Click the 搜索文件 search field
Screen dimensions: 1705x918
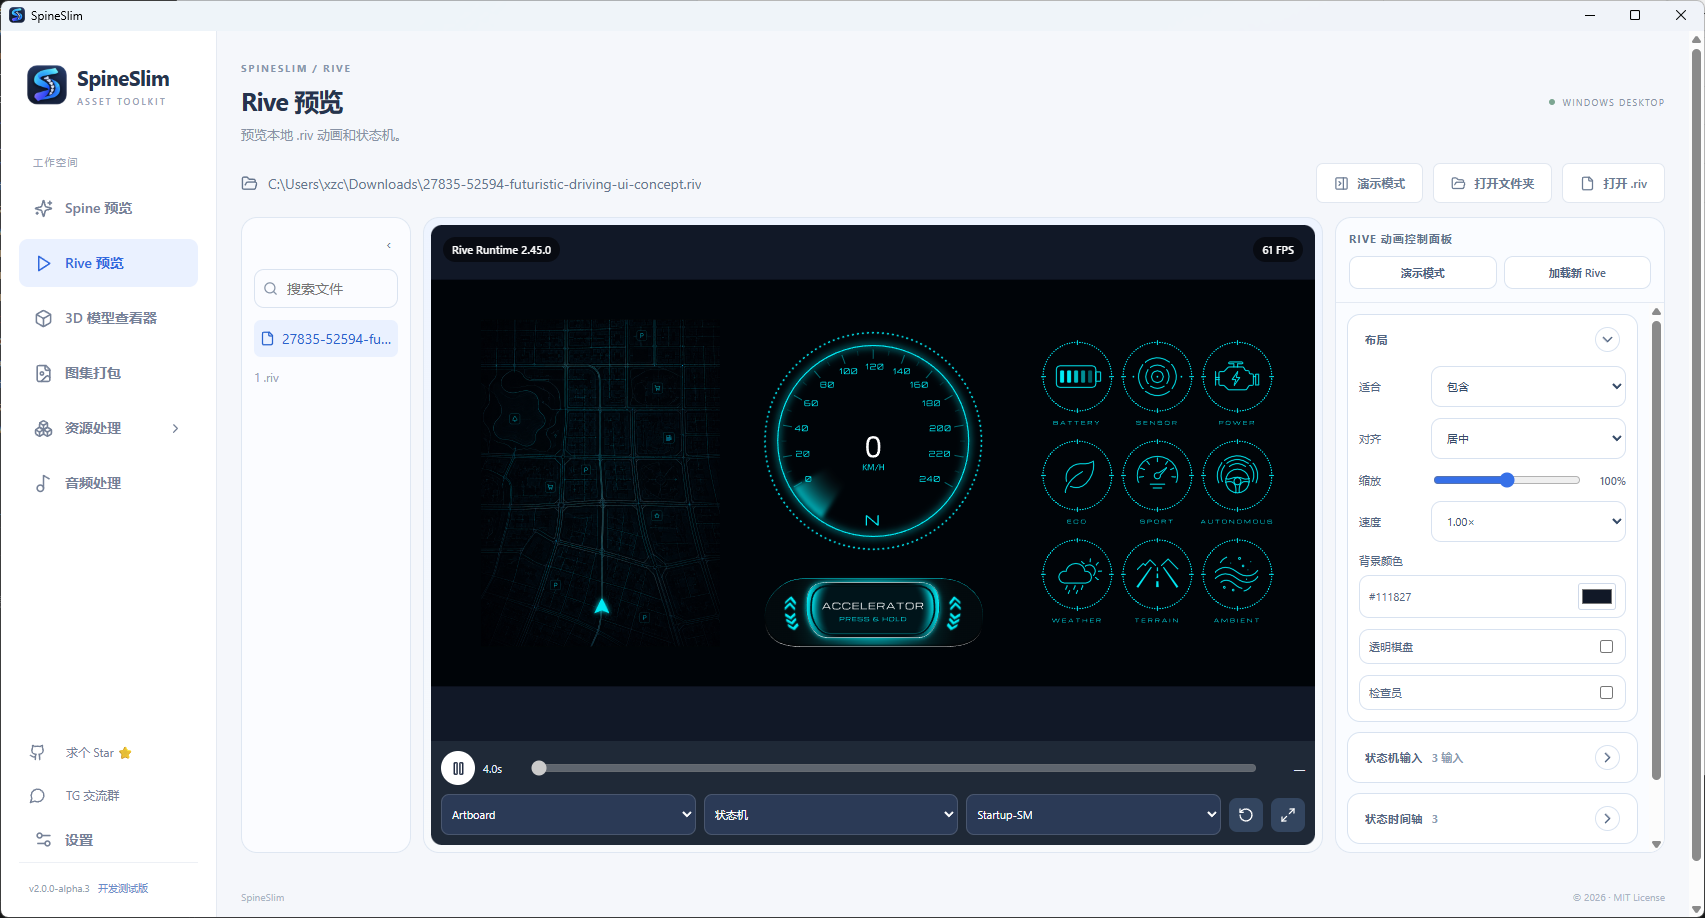(326, 289)
